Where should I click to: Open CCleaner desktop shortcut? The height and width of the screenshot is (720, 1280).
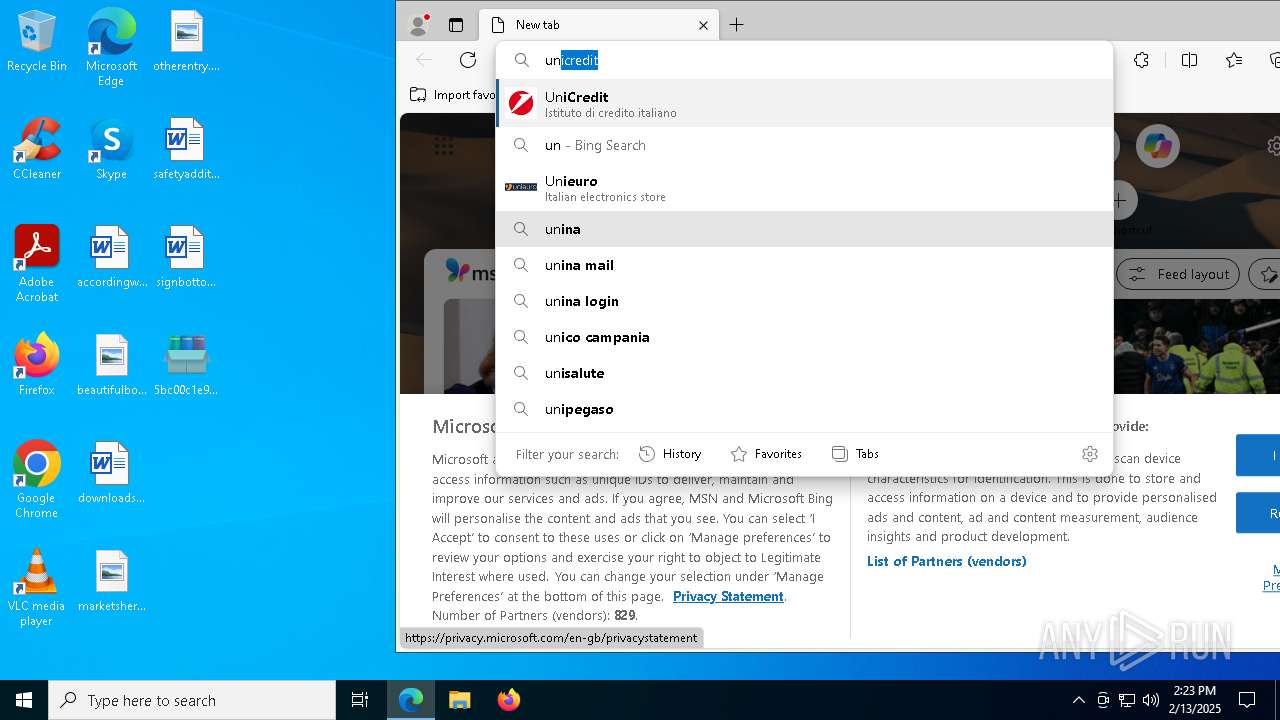click(x=37, y=150)
